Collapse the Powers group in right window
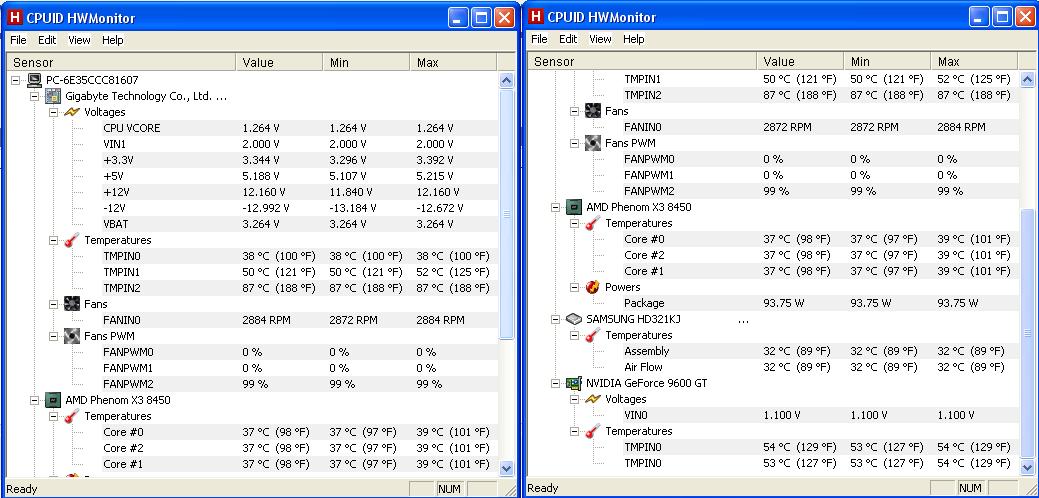 click(575, 287)
